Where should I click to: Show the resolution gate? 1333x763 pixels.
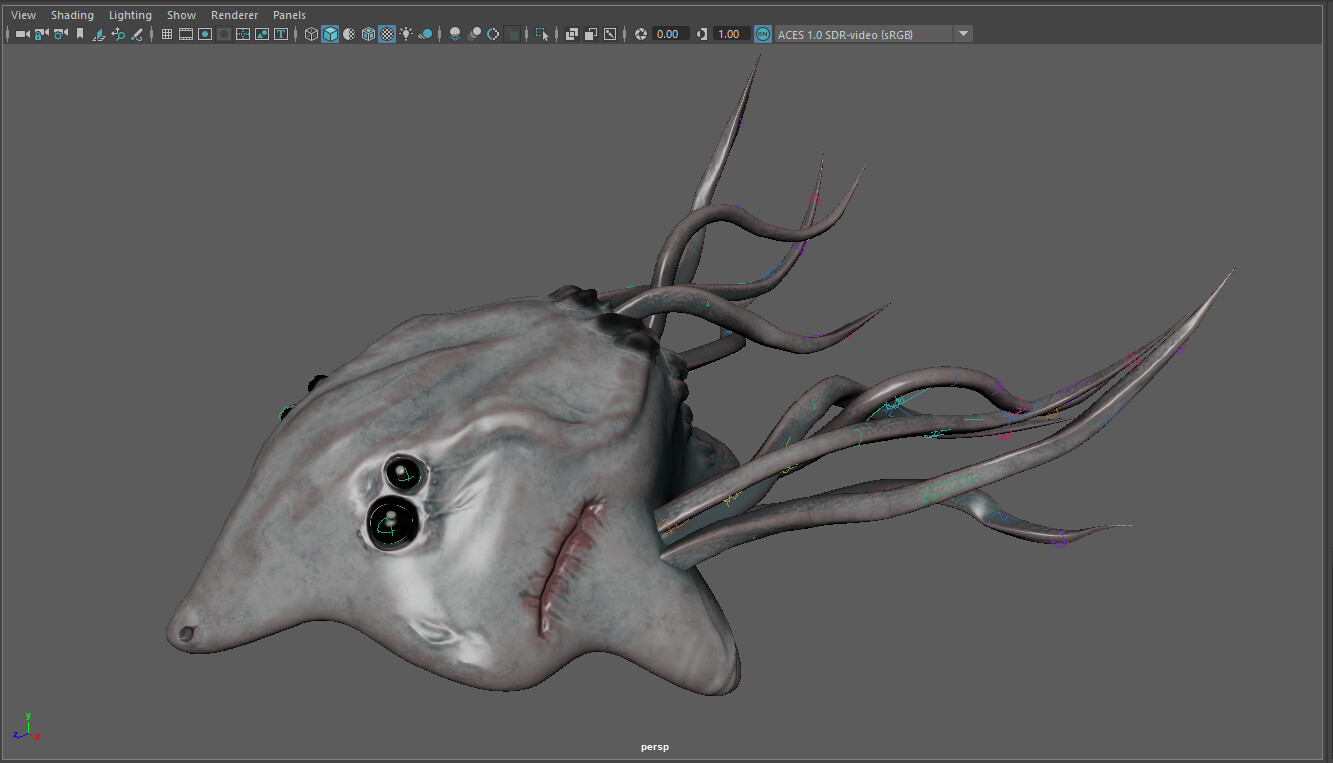[x=205, y=33]
